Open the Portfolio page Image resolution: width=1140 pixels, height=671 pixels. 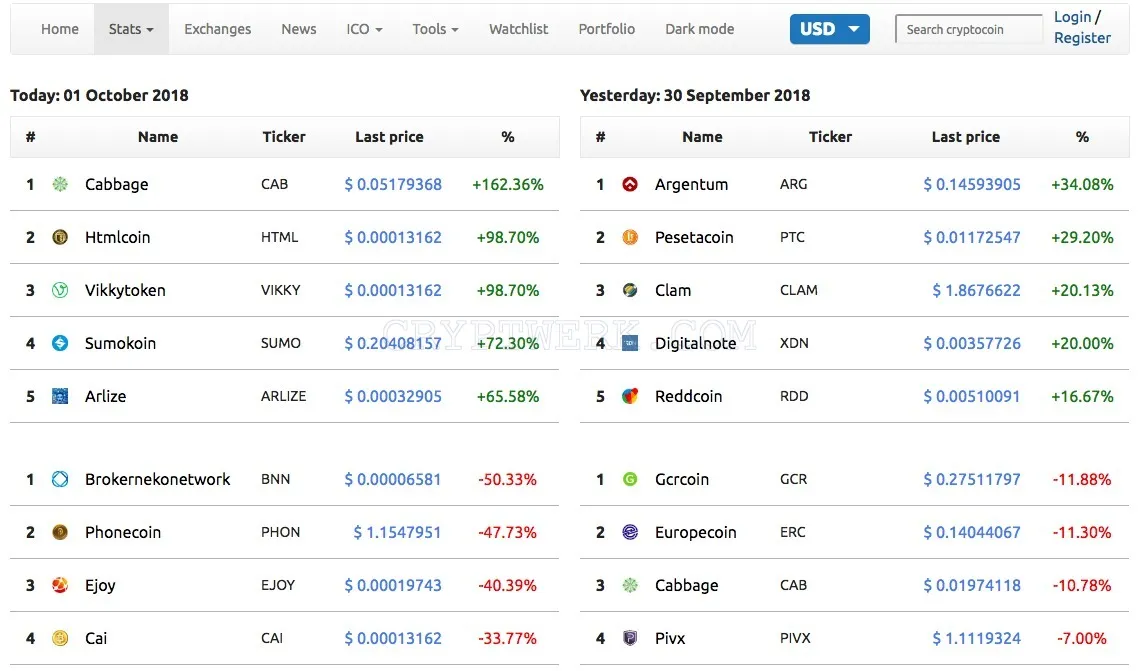point(606,29)
